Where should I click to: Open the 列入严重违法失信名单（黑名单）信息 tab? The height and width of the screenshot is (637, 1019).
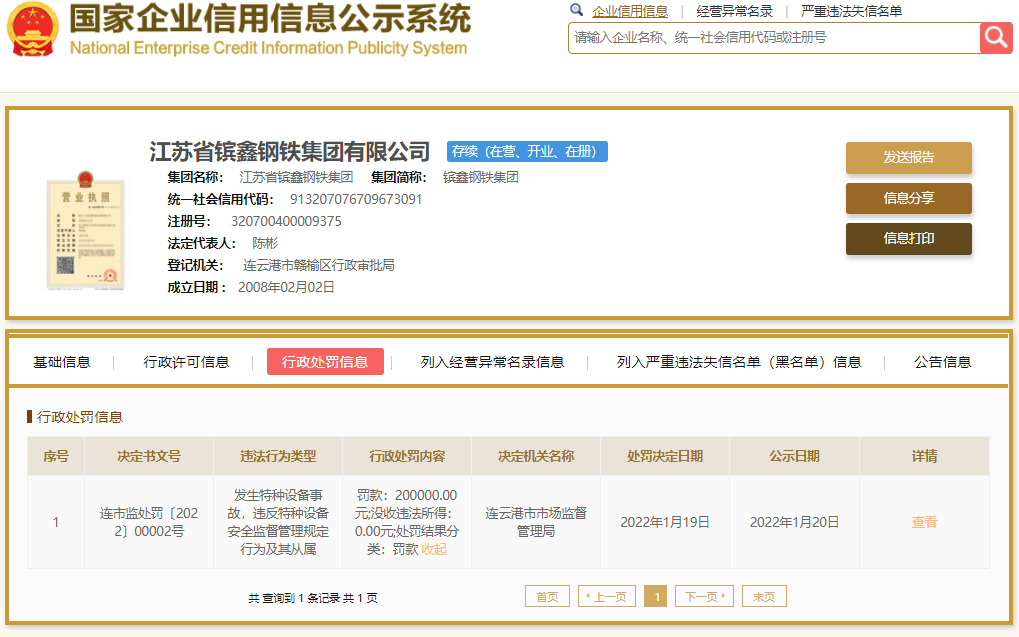(739, 362)
